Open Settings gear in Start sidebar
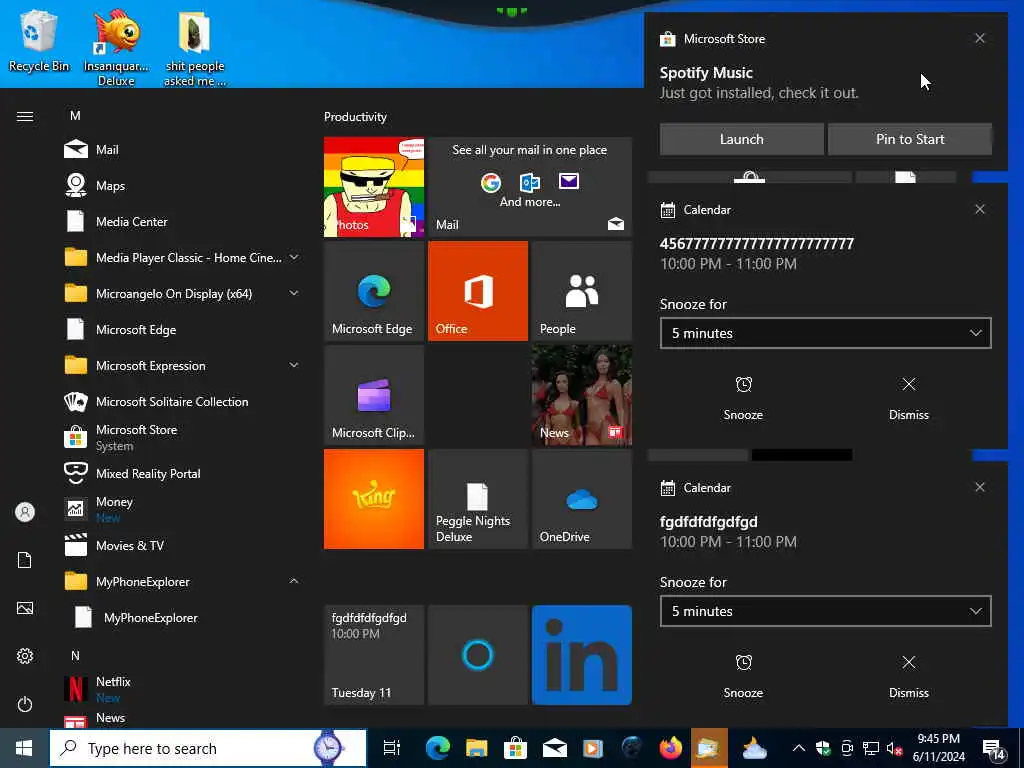This screenshot has height=768, width=1024. (x=25, y=656)
